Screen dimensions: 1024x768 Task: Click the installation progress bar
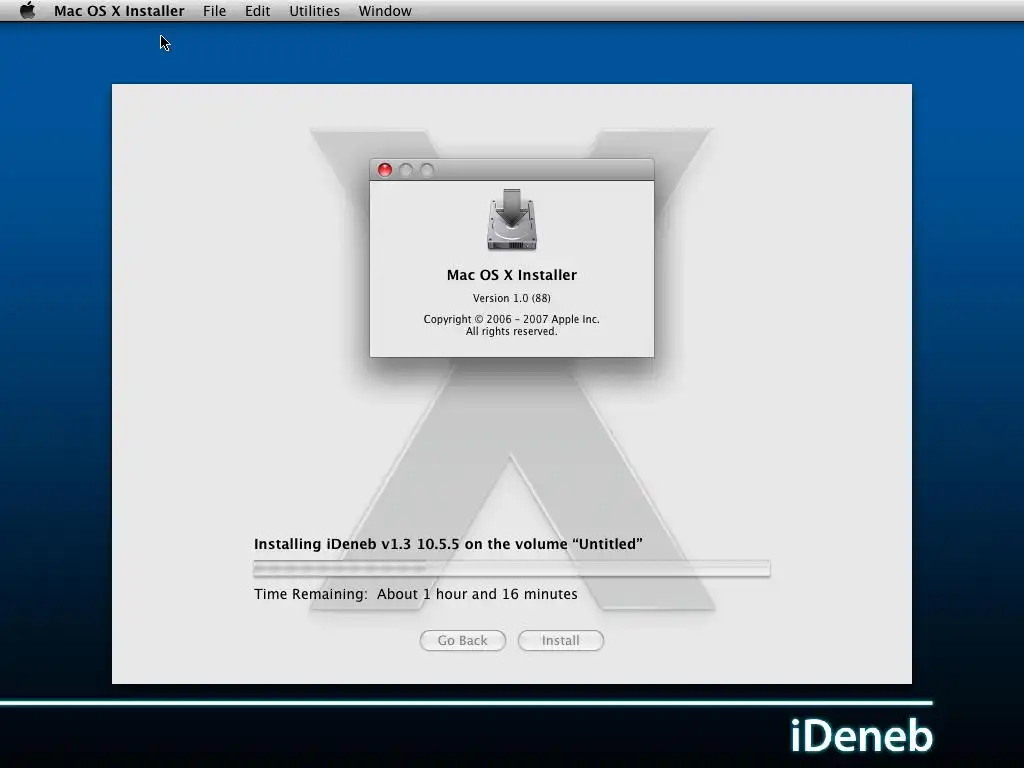511,568
